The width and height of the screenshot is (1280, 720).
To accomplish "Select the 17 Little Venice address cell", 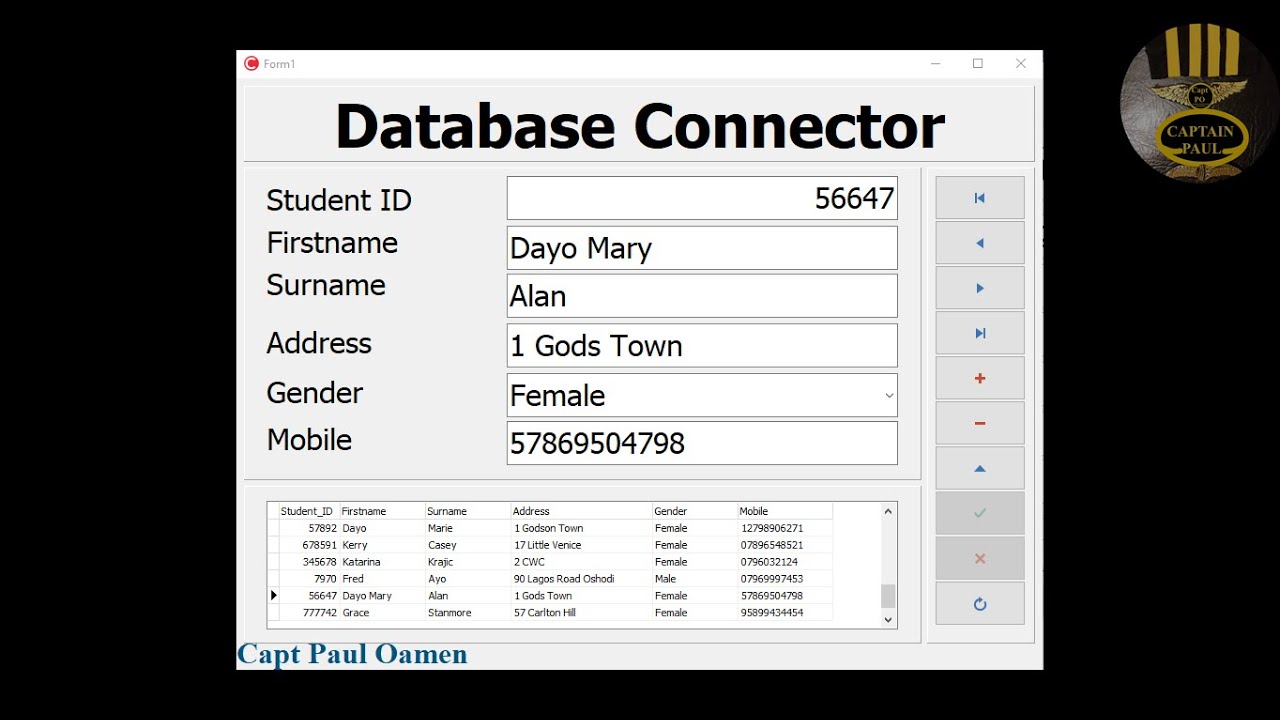I will point(582,545).
